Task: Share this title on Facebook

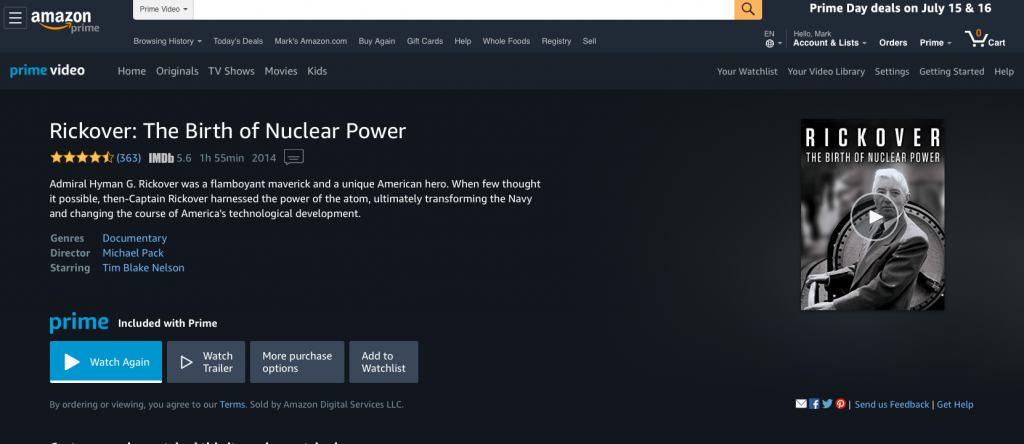Action: pyautogui.click(x=814, y=404)
